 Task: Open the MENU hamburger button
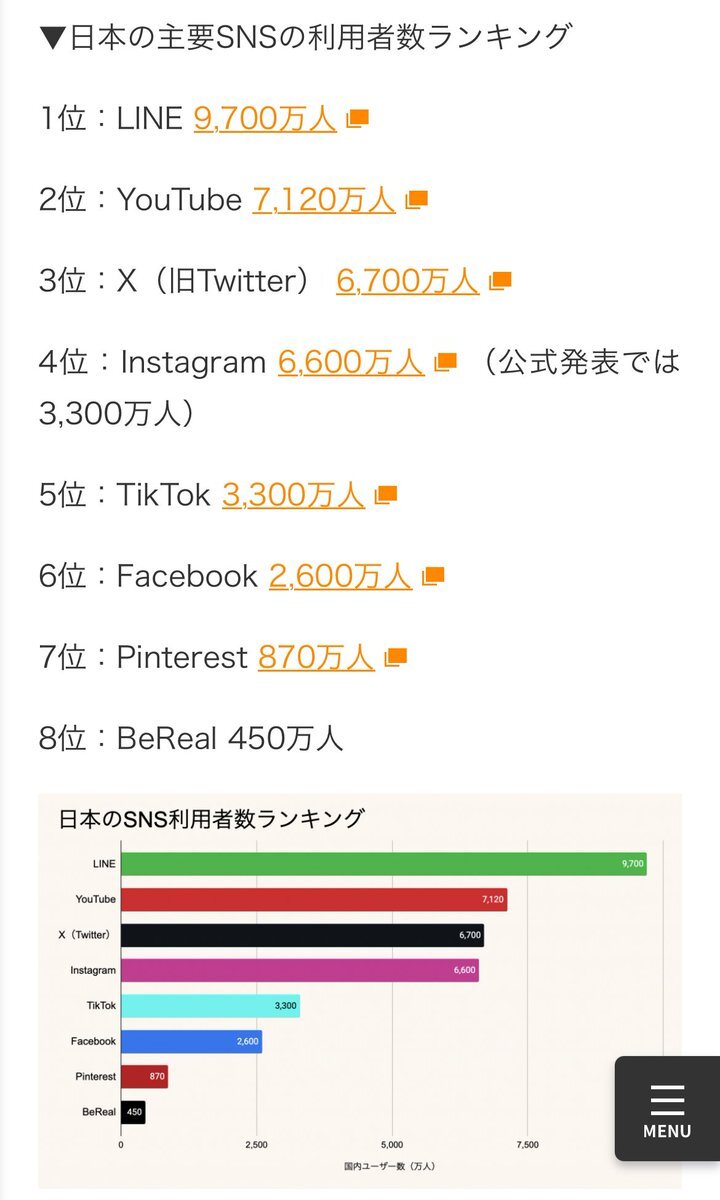coord(667,1109)
